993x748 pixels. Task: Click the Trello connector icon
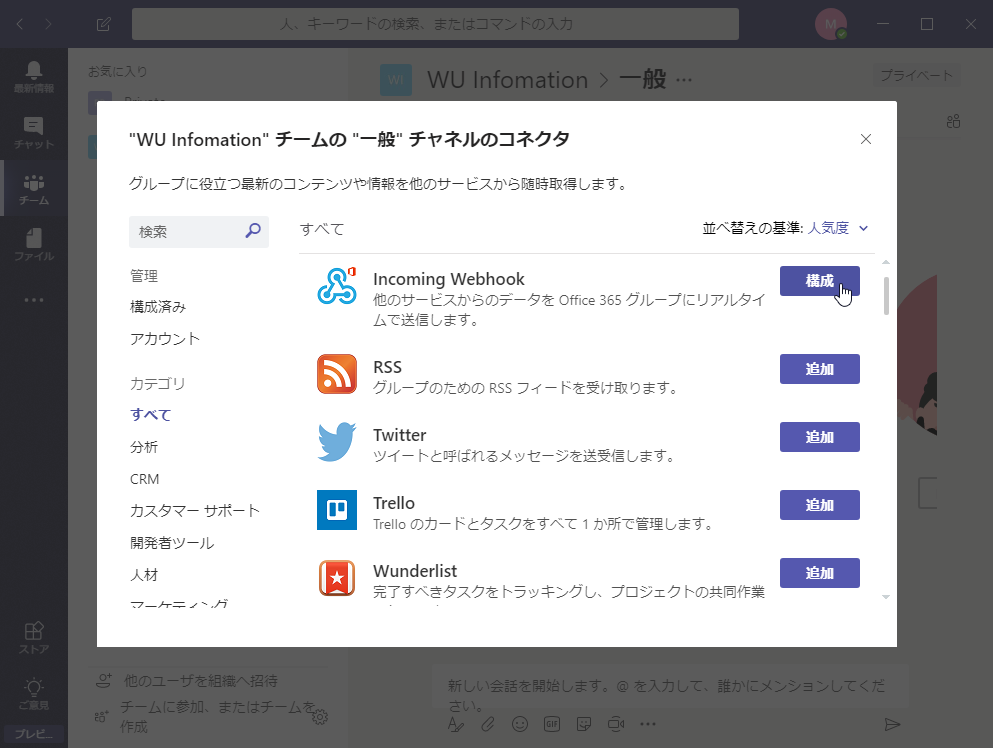pyautogui.click(x=337, y=510)
